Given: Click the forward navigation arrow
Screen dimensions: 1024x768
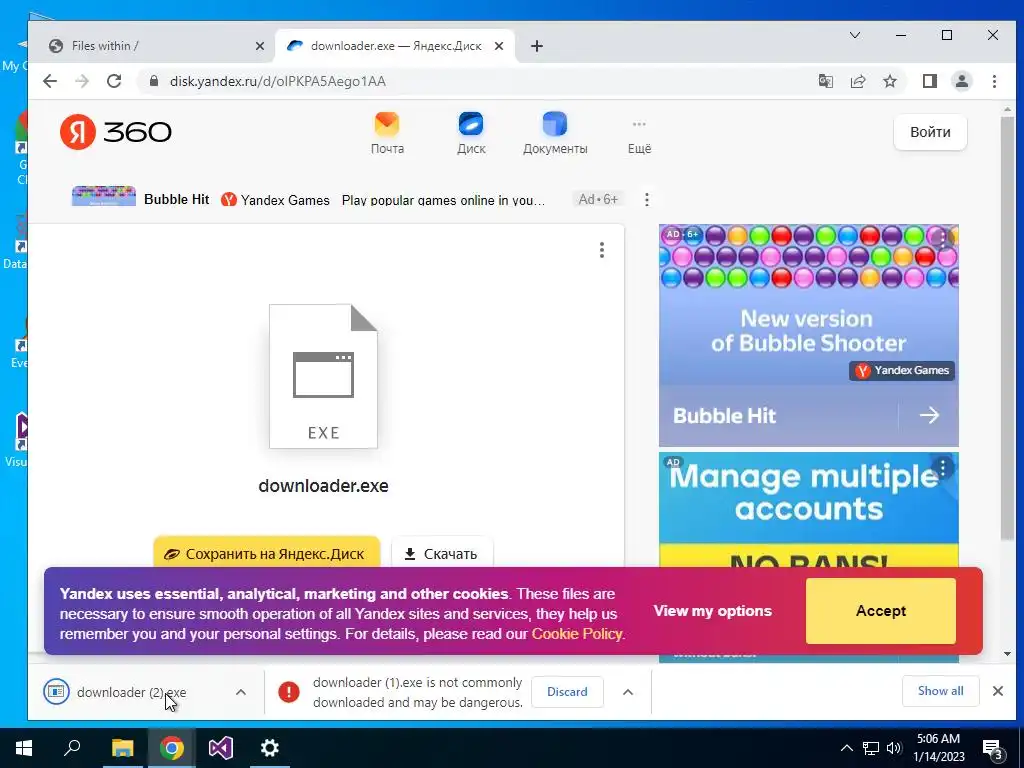Looking at the screenshot, I should [x=82, y=81].
